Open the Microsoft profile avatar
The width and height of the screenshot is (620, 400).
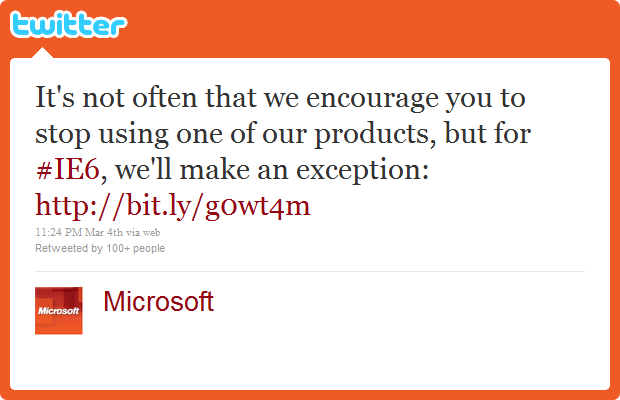pyautogui.click(x=59, y=310)
